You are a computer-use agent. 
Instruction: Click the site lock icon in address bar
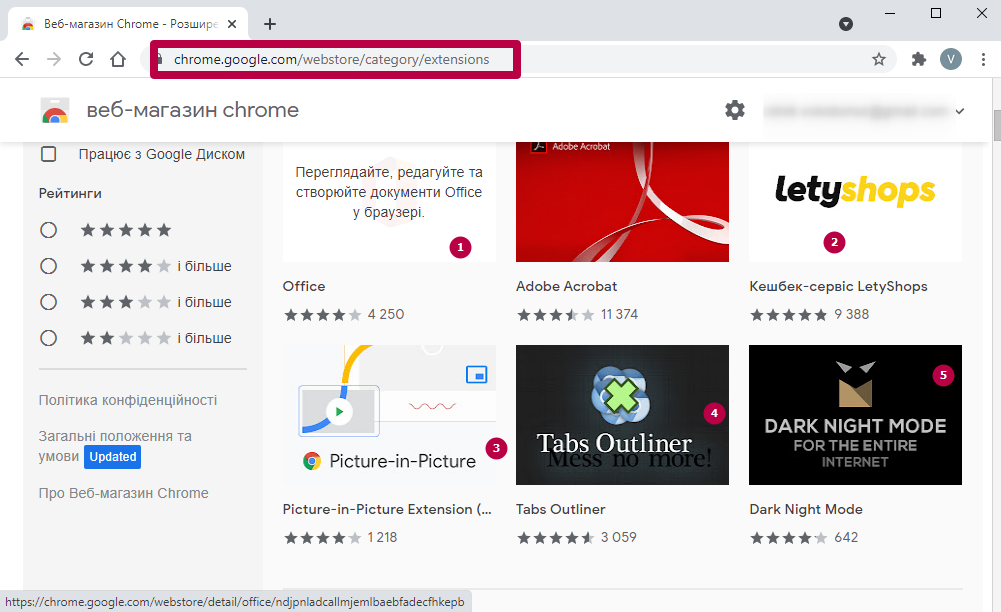(161, 59)
